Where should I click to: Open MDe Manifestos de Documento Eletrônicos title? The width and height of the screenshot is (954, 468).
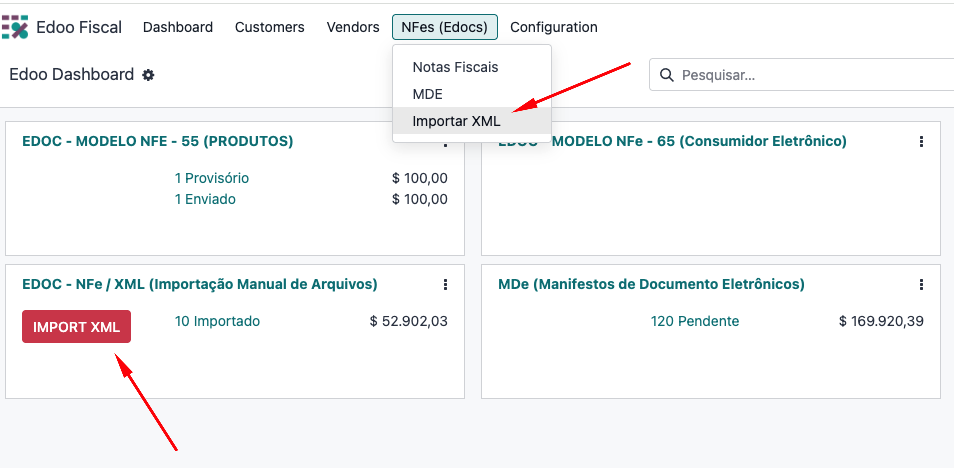point(652,284)
